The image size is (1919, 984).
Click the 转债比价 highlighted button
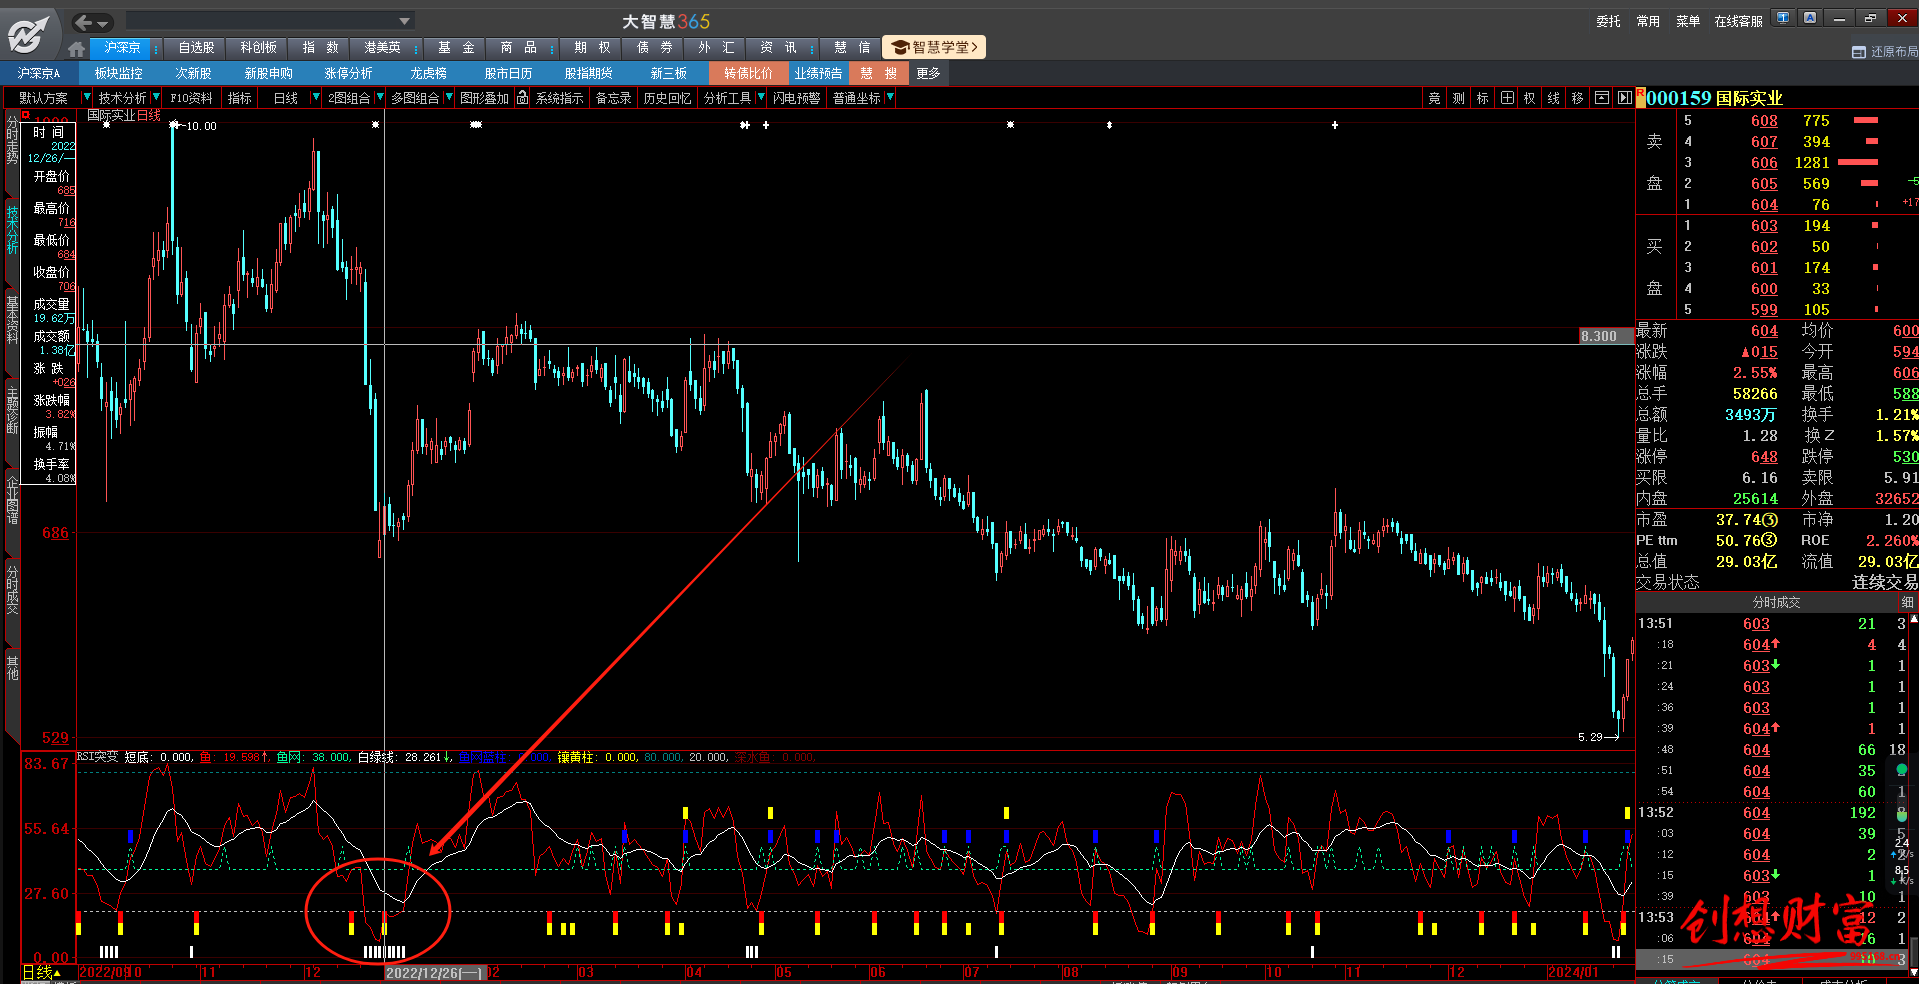pyautogui.click(x=748, y=73)
